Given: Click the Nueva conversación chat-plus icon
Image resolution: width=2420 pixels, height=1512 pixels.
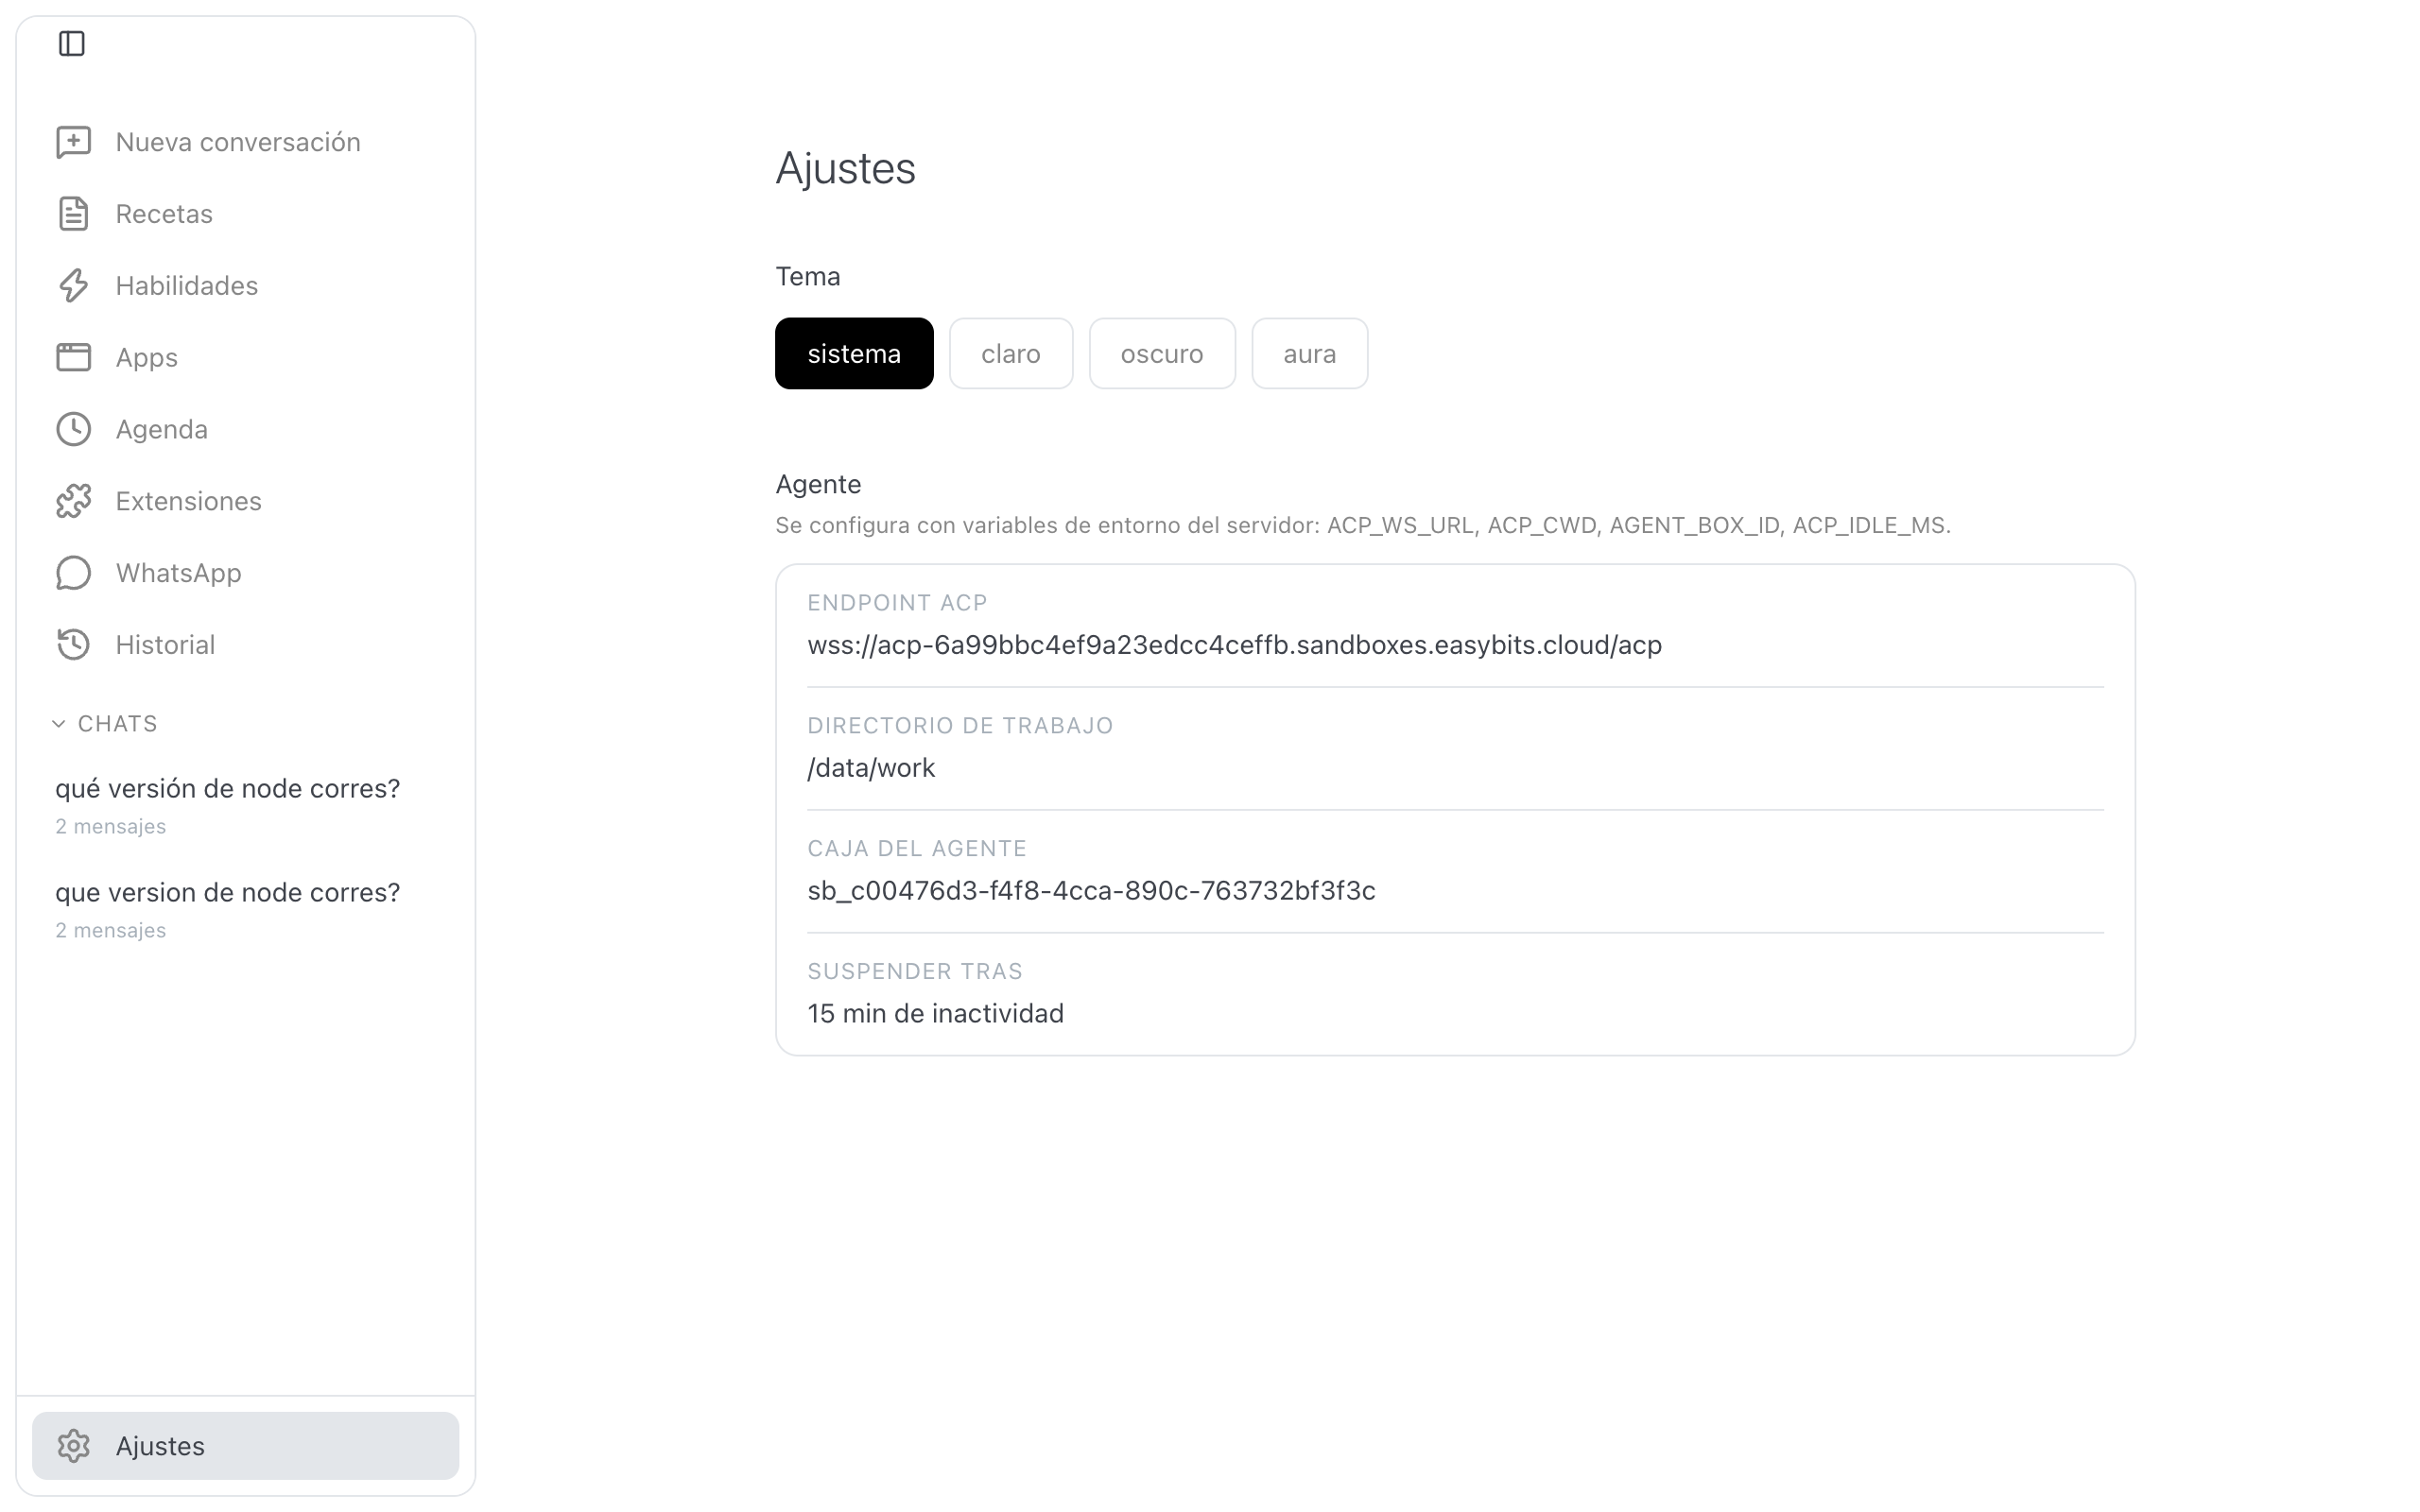Looking at the screenshot, I should (73, 142).
